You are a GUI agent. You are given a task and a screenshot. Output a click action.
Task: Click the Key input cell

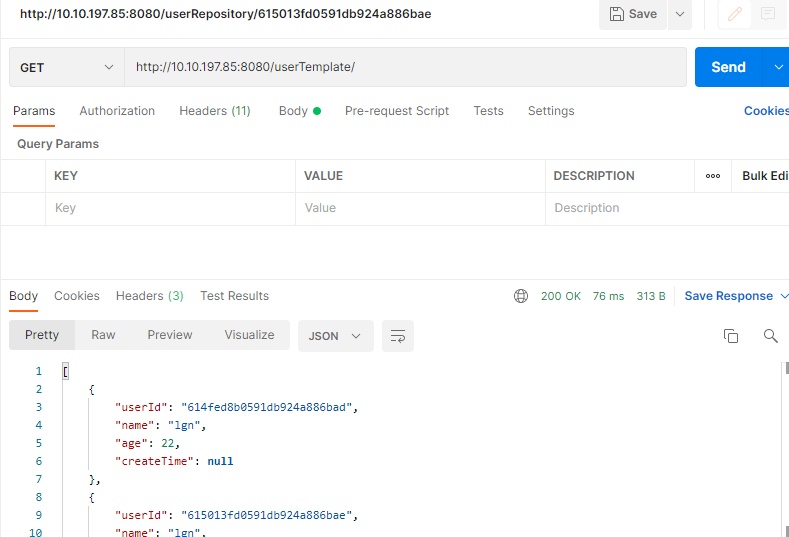(x=171, y=208)
